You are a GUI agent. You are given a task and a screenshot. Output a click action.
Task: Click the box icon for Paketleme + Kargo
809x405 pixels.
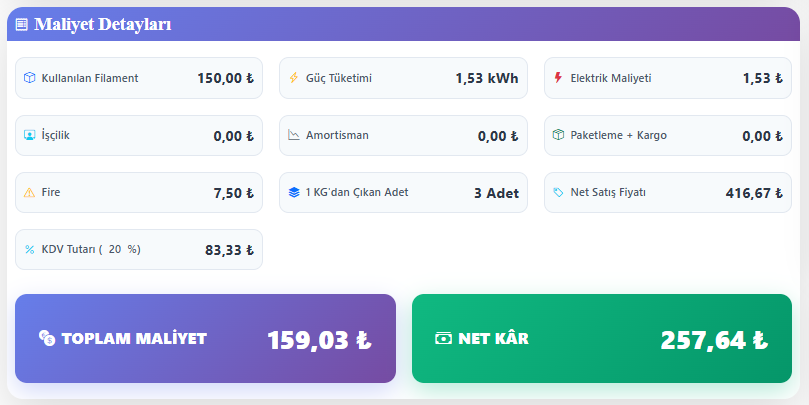tap(558, 135)
